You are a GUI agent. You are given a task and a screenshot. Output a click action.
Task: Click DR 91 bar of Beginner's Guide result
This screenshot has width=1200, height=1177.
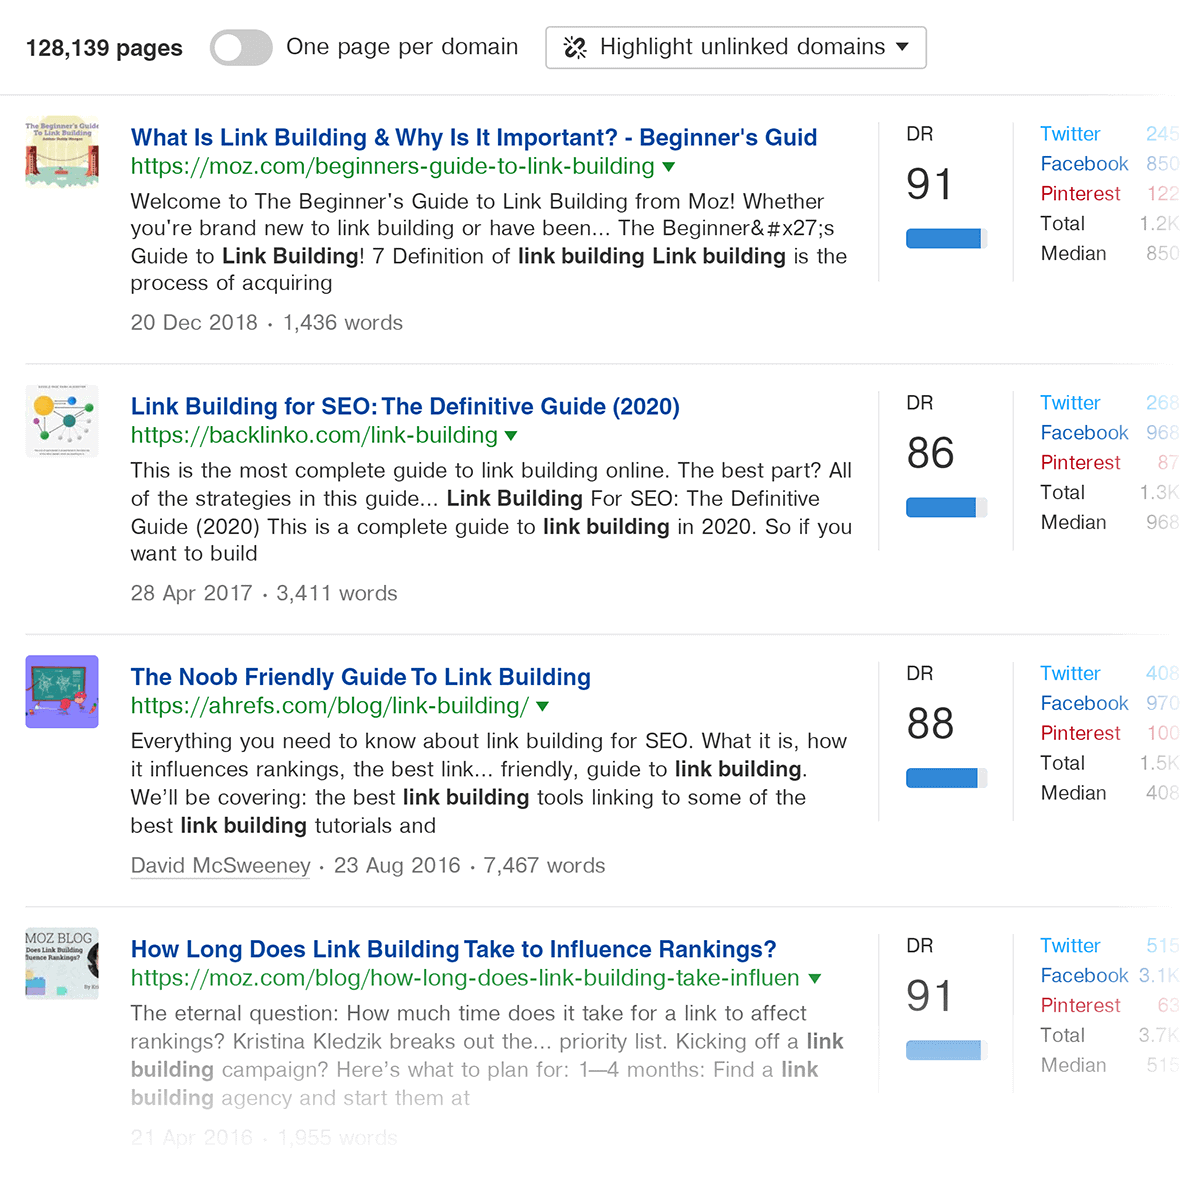point(946,238)
